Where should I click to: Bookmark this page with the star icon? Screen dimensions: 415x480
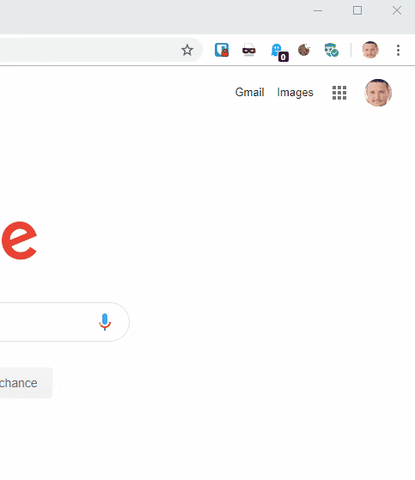click(x=187, y=50)
